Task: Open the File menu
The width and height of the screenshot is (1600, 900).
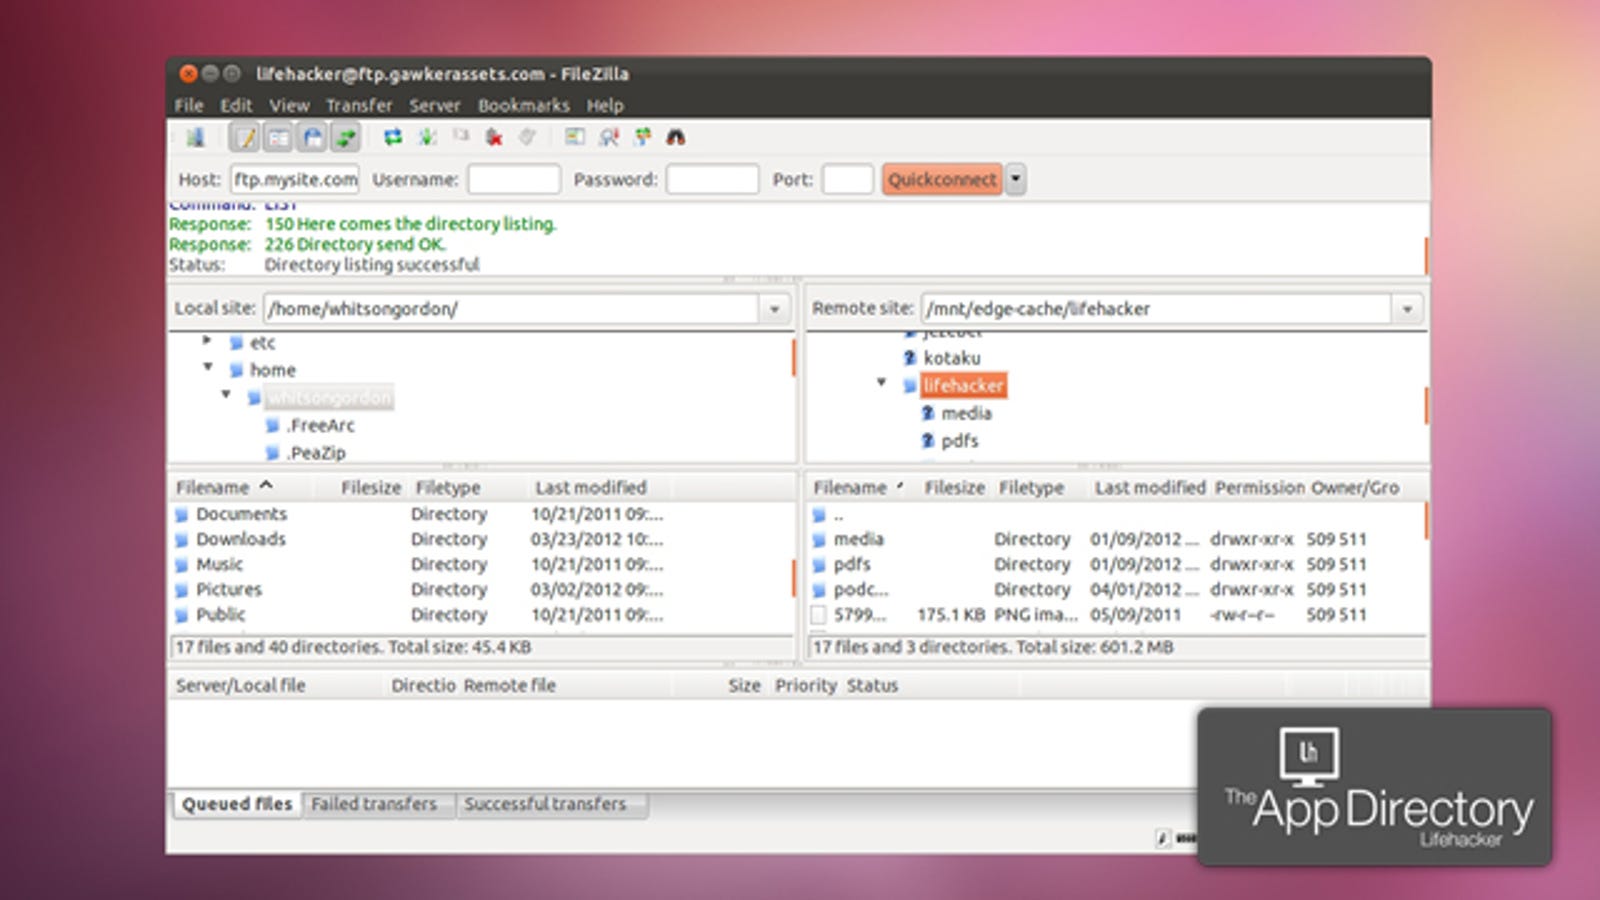Action: pyautogui.click(x=189, y=105)
